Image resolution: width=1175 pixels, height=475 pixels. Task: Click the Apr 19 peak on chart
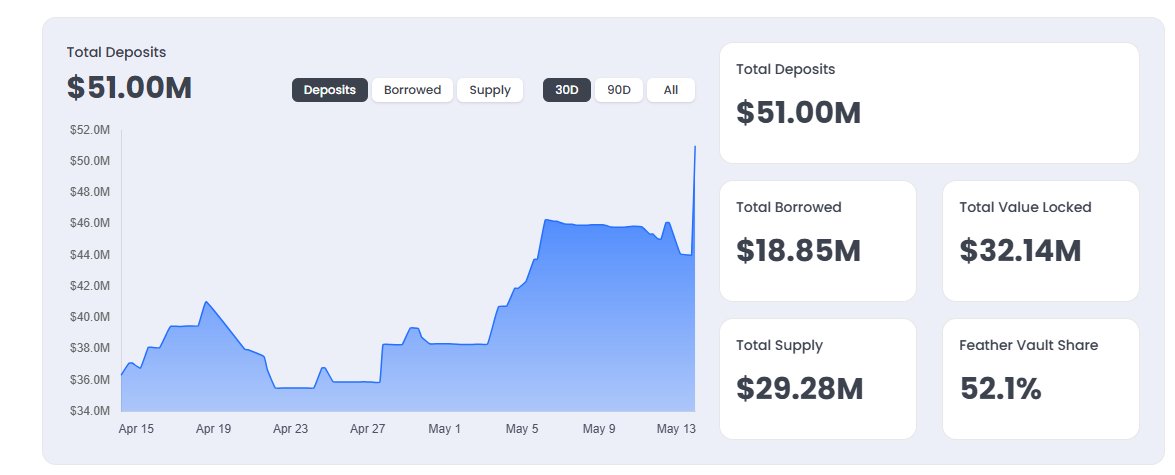pos(206,302)
